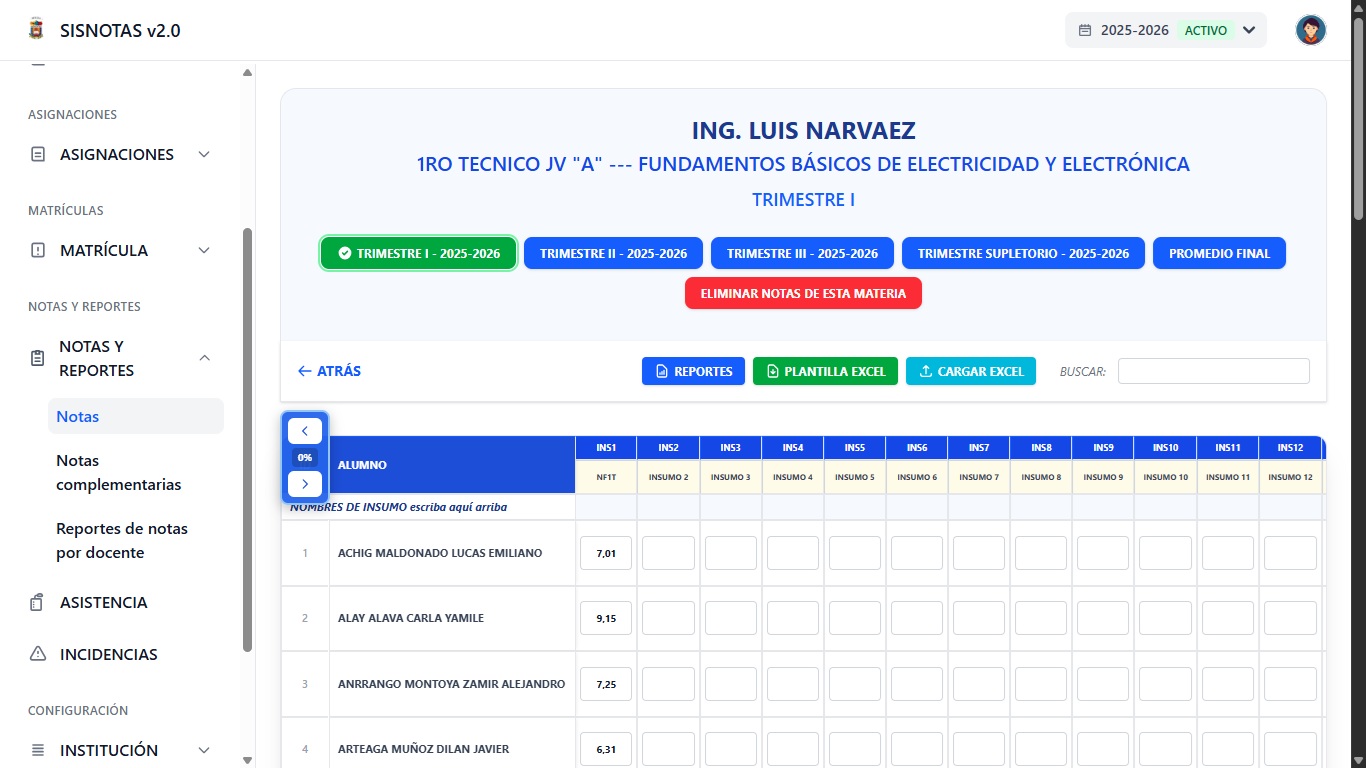
Task: Click the INS3 grade field for Alay Alava
Action: click(730, 618)
